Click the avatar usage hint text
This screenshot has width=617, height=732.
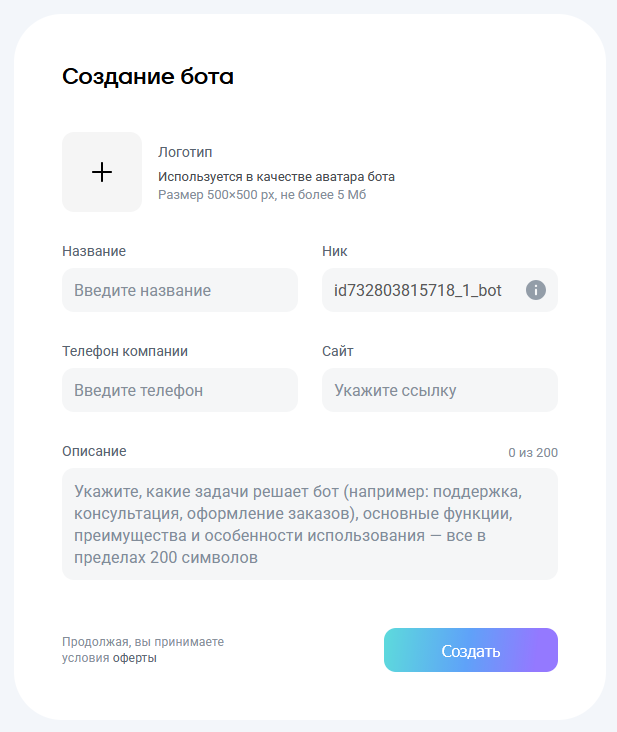click(x=276, y=177)
